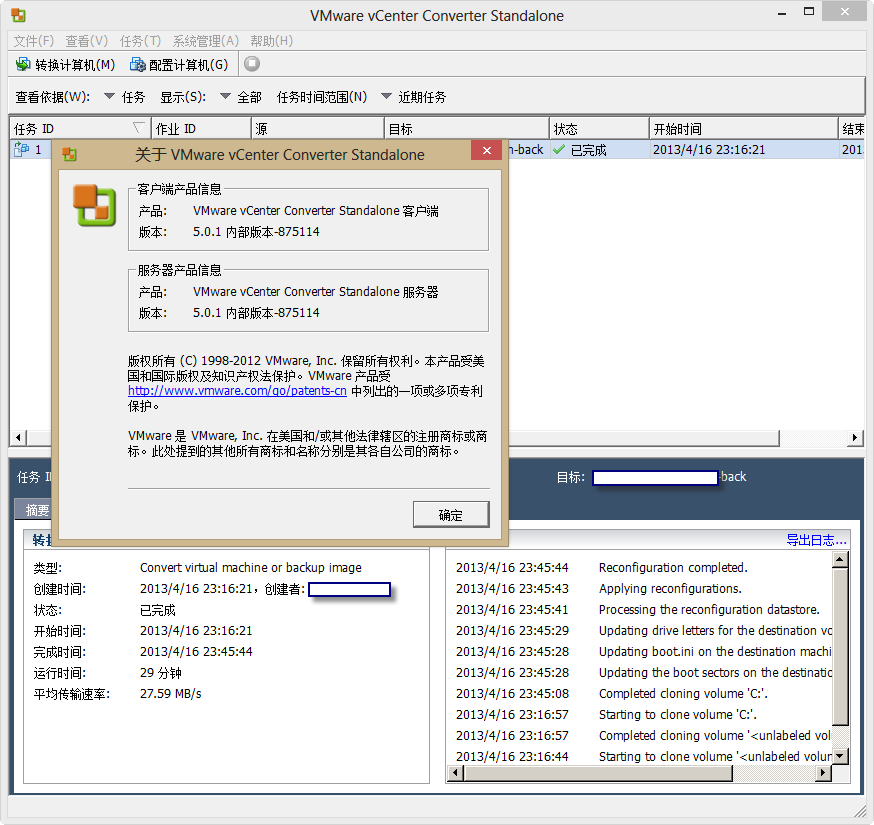
Task: Click the redacted creator name field
Action: click(349, 589)
